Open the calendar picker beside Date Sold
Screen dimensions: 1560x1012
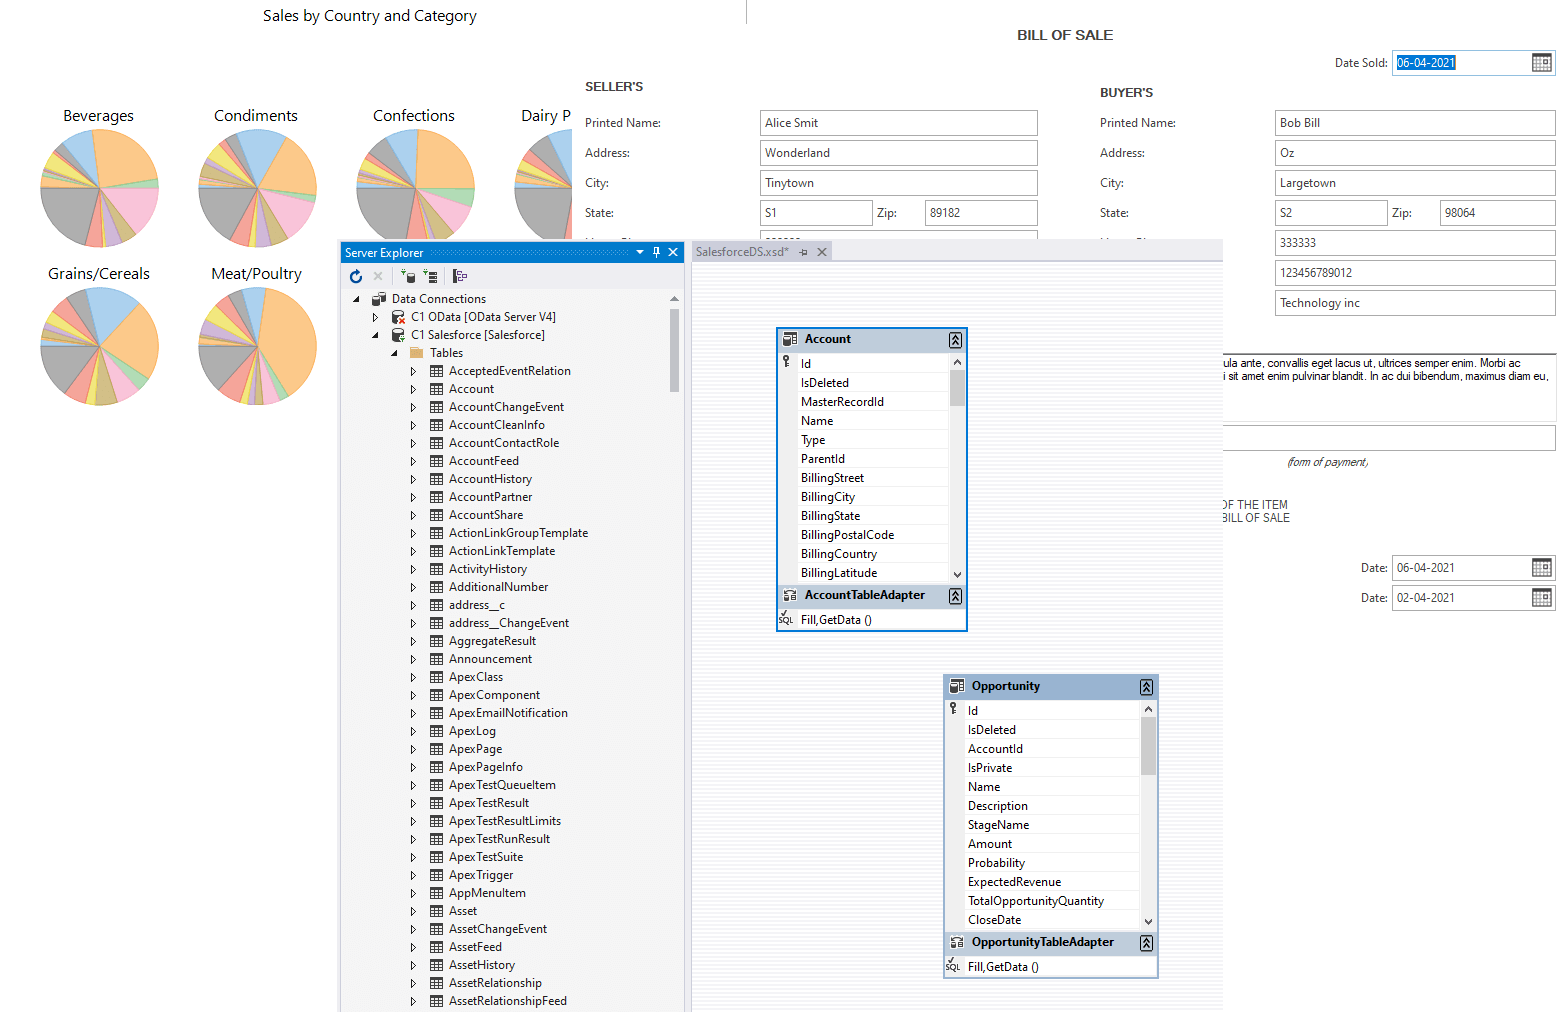pyautogui.click(x=1540, y=62)
